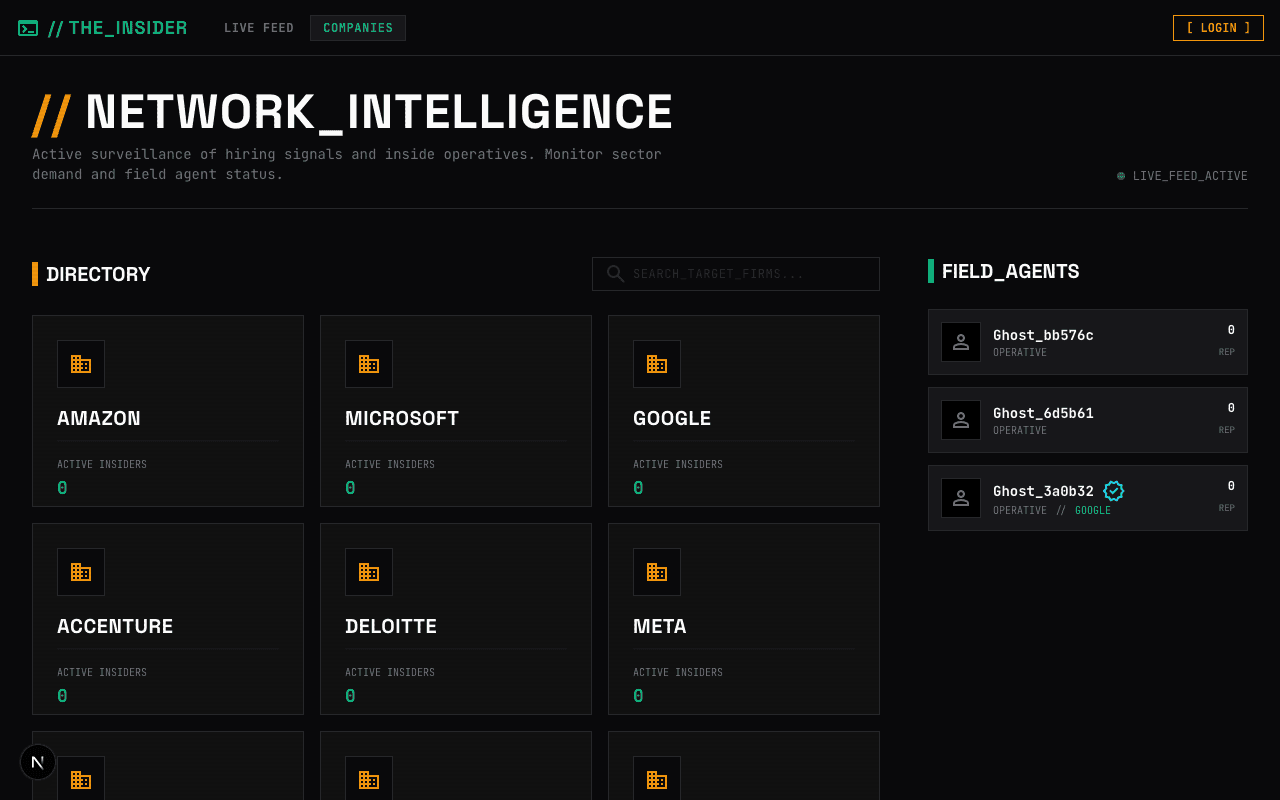Click Amazon's active insiders count
This screenshot has height=800, width=1280.
62,488
